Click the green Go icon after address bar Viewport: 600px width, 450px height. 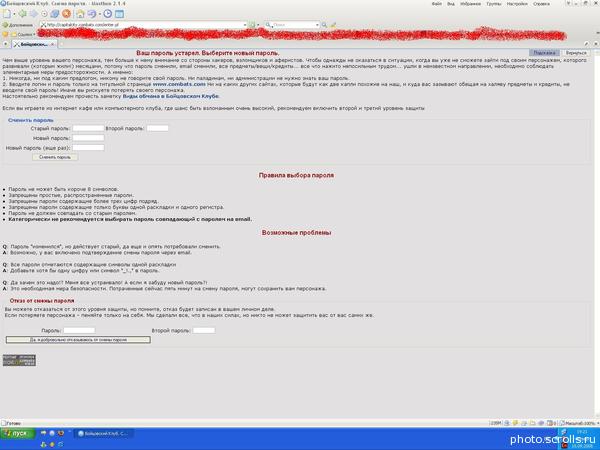(252, 25)
